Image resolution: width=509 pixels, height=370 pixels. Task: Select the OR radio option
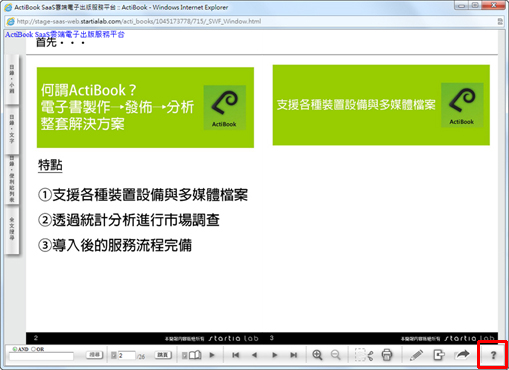coord(33,349)
